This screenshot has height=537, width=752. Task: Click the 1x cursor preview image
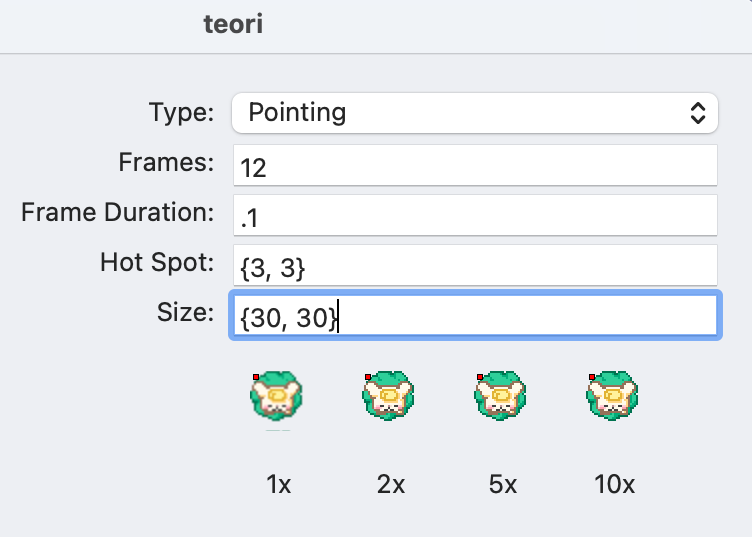coord(276,396)
